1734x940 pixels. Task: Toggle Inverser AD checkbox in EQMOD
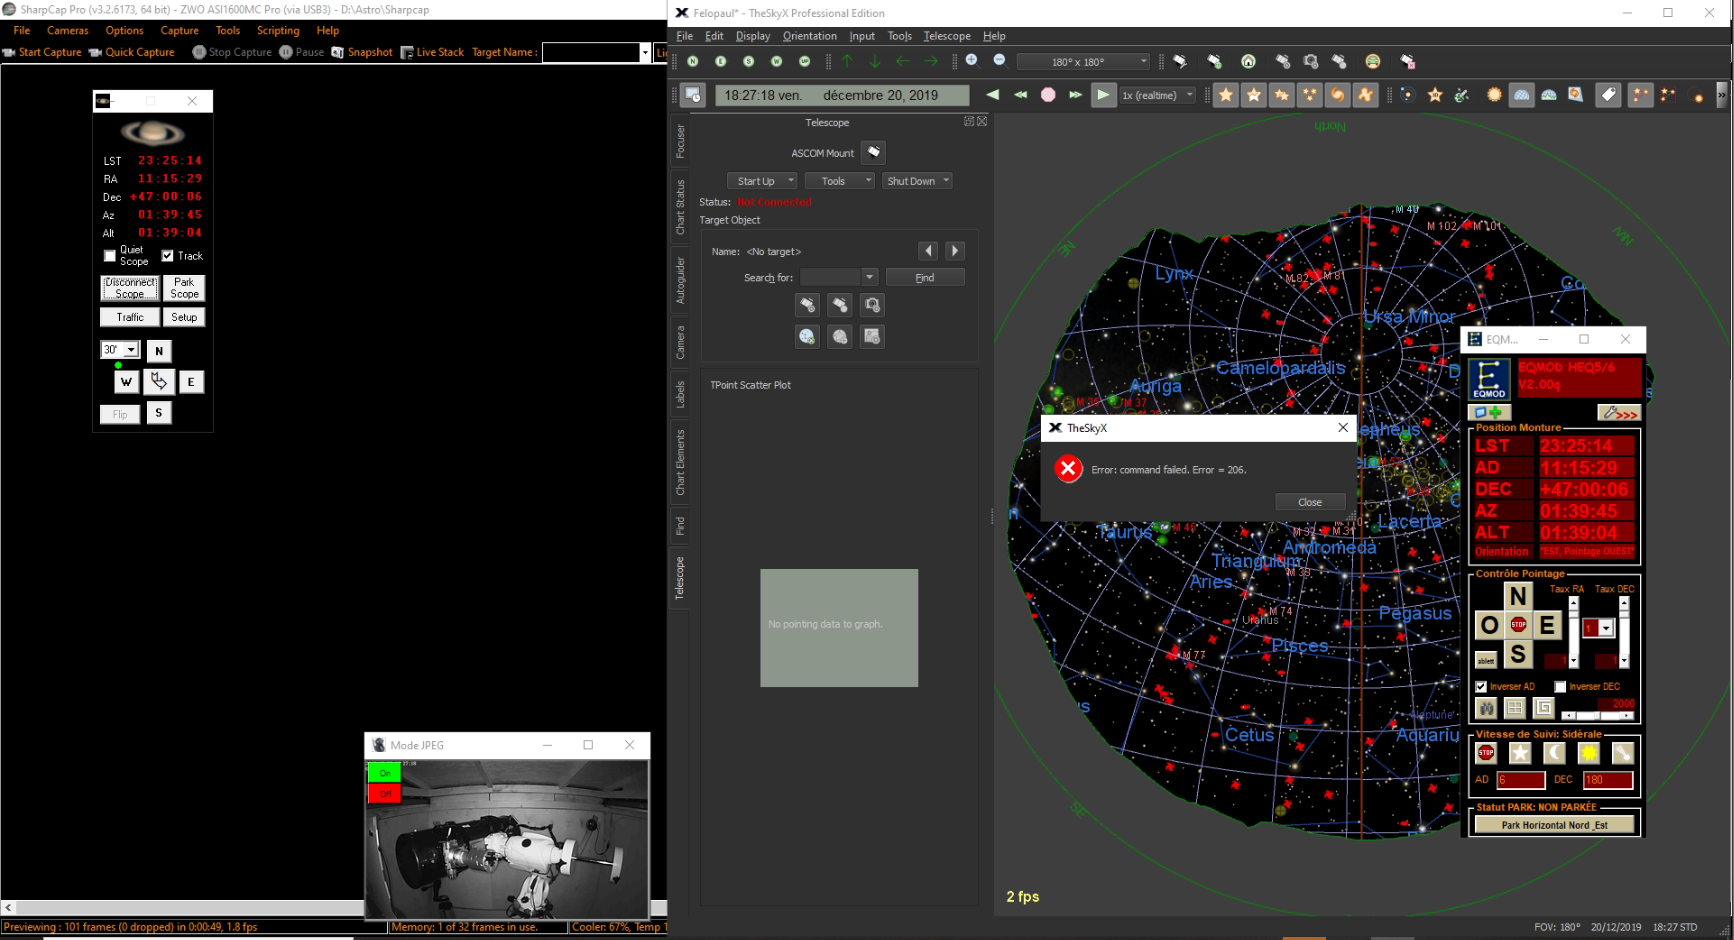click(x=1481, y=687)
